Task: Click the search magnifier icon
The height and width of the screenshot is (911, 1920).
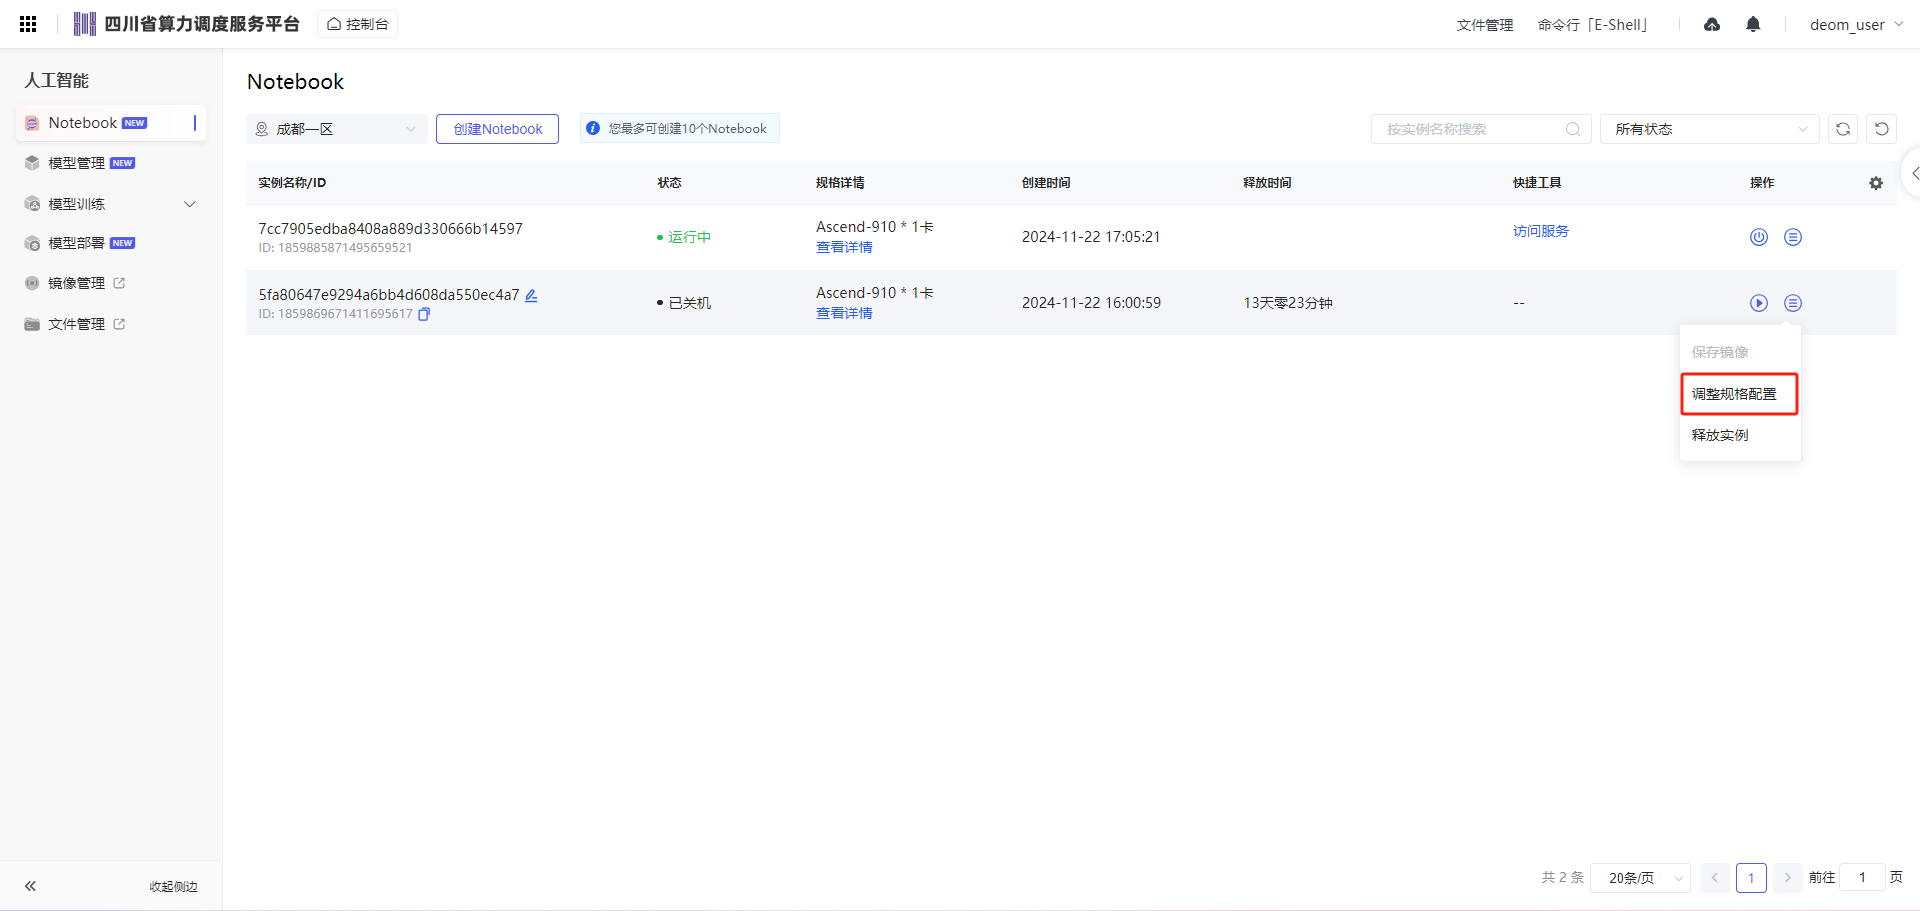Action: coord(1572,129)
